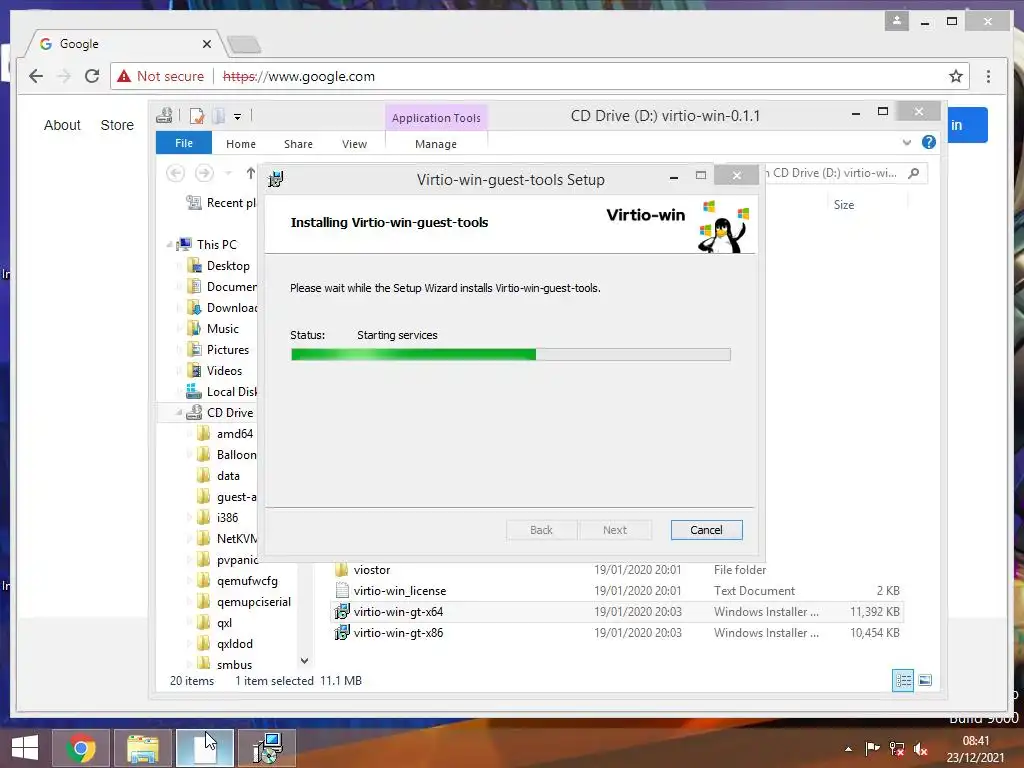Click the installer icon in the taskbar
1024x768 pixels.
(267, 748)
